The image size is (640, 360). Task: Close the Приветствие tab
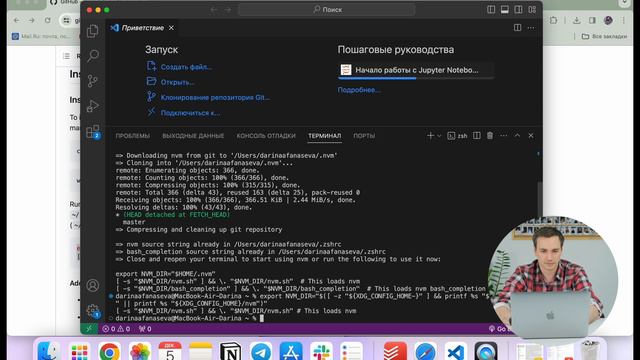pos(171,28)
